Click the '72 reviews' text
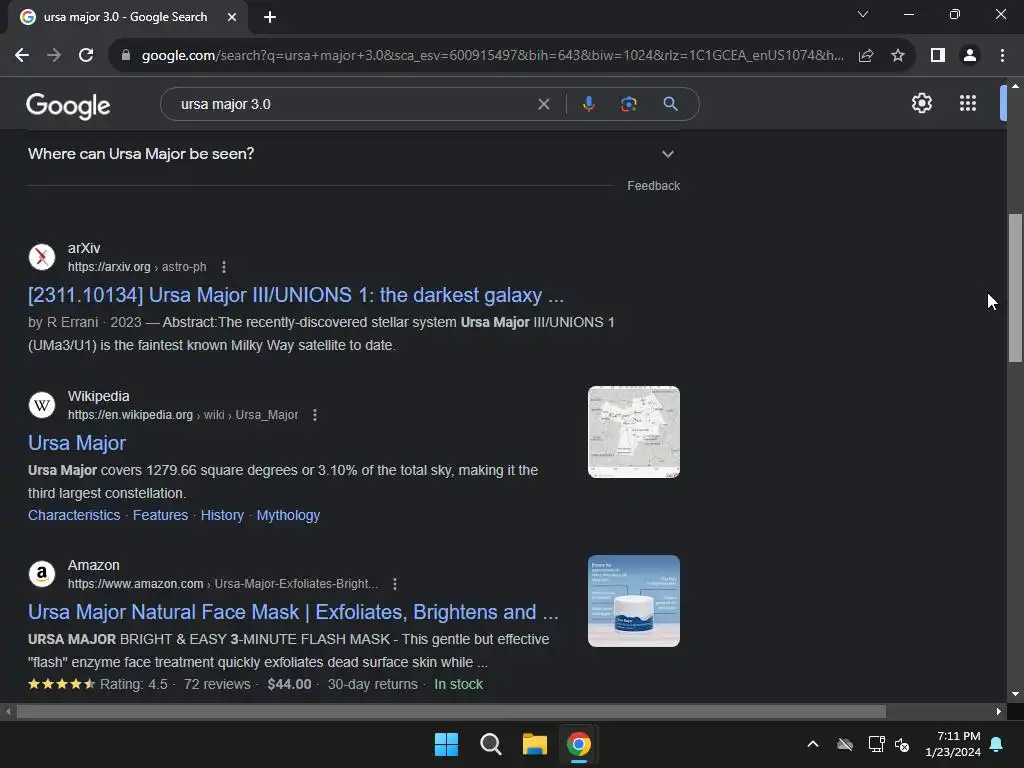The width and height of the screenshot is (1024, 768). (x=217, y=684)
